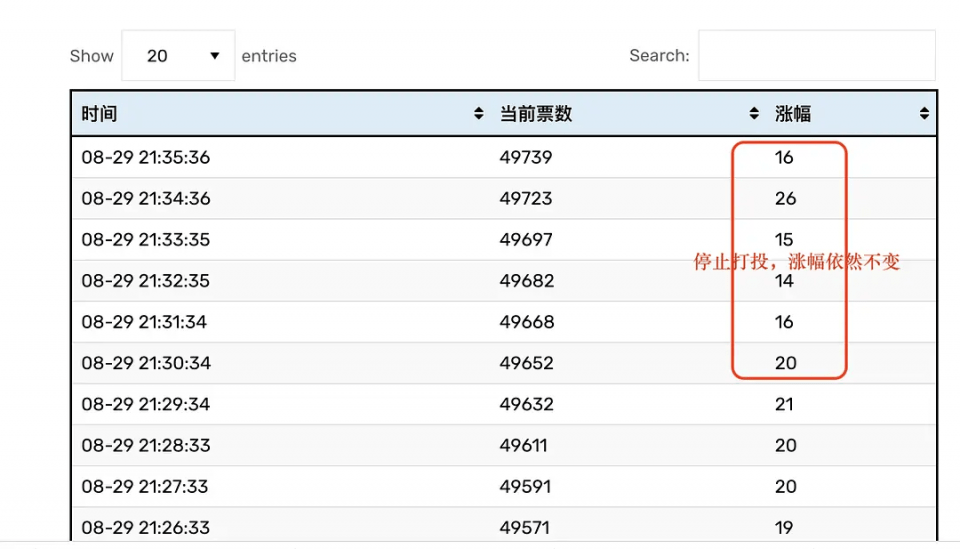Select the timestamp cell 08-29 21:30:34
Viewport: 960px width, 549px height.
(x=146, y=363)
